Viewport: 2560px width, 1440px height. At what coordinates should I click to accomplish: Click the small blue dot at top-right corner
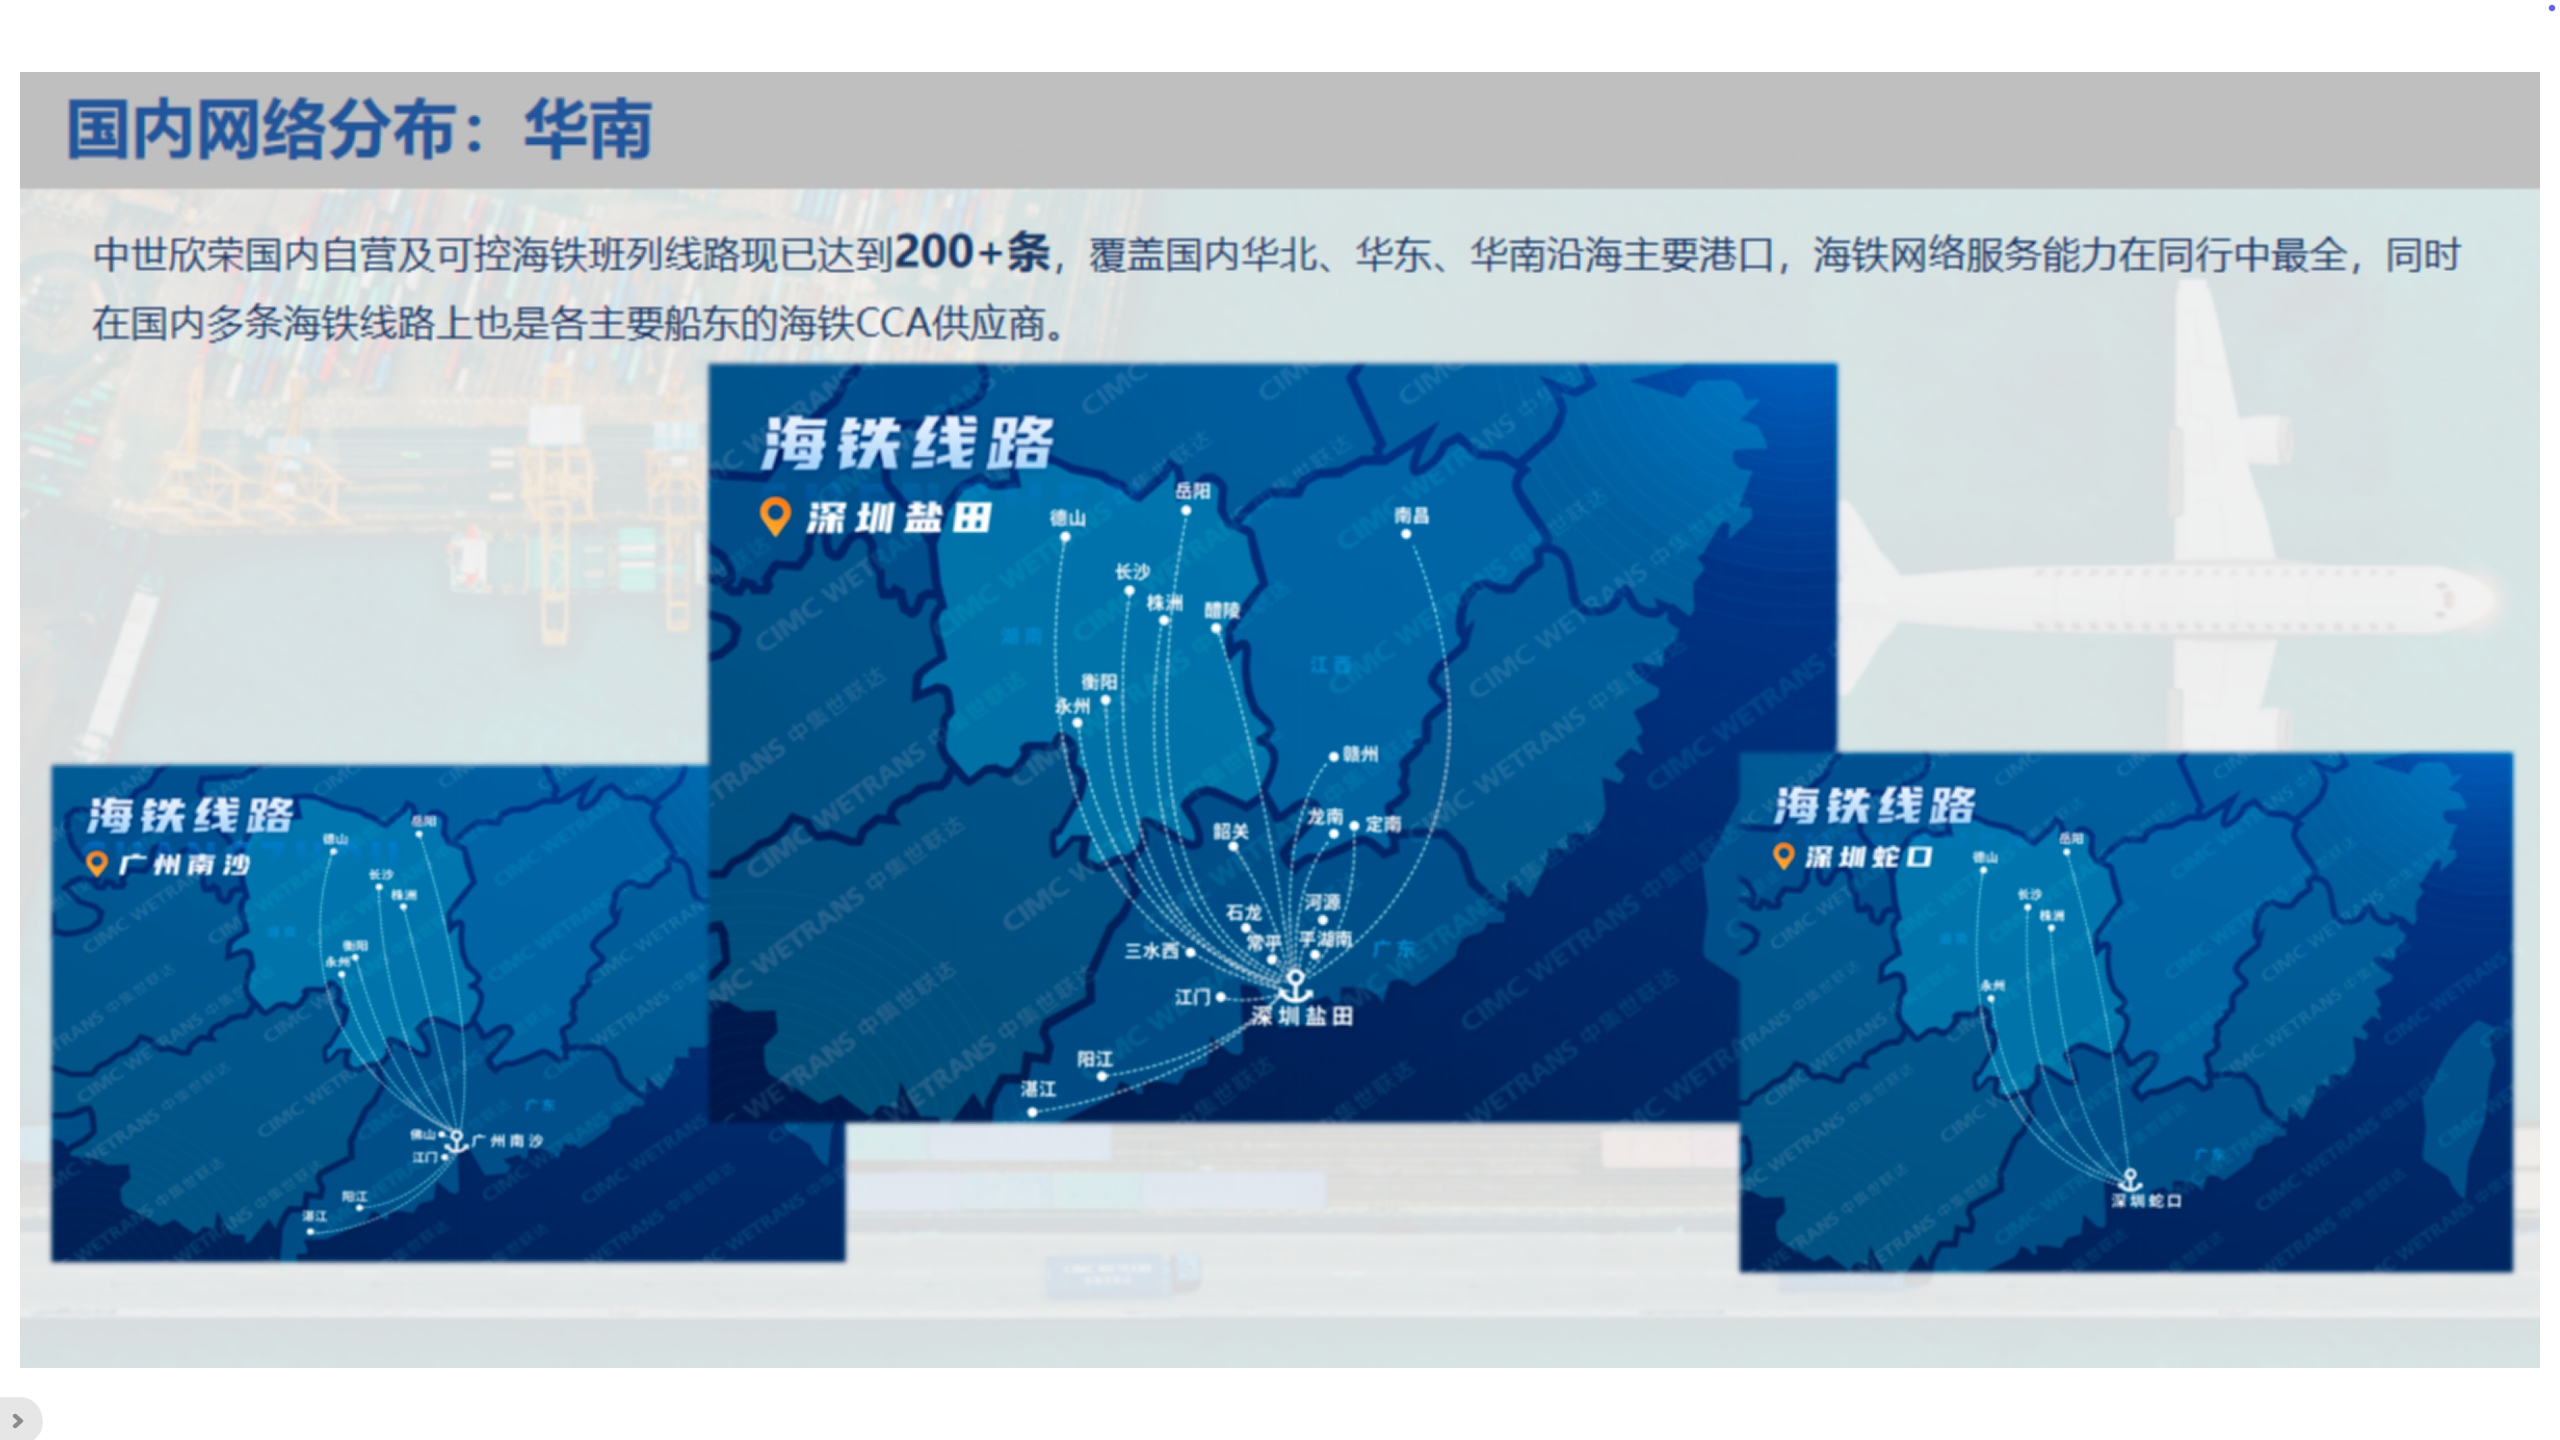(2551, 8)
